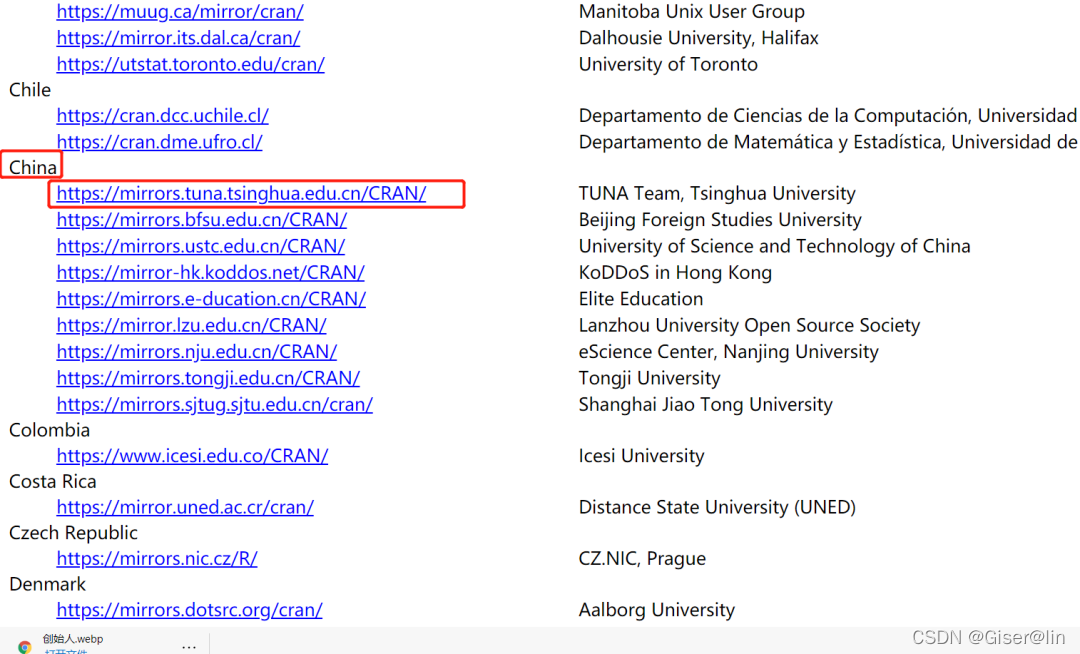Click the Costa Rica country heading

point(52,482)
